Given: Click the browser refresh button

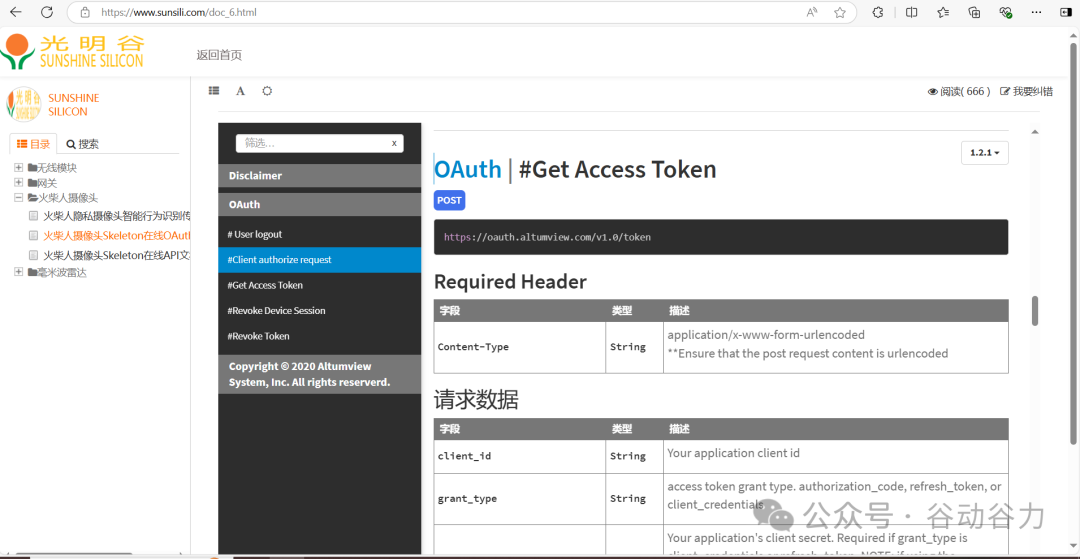Looking at the screenshot, I should pyautogui.click(x=47, y=13).
